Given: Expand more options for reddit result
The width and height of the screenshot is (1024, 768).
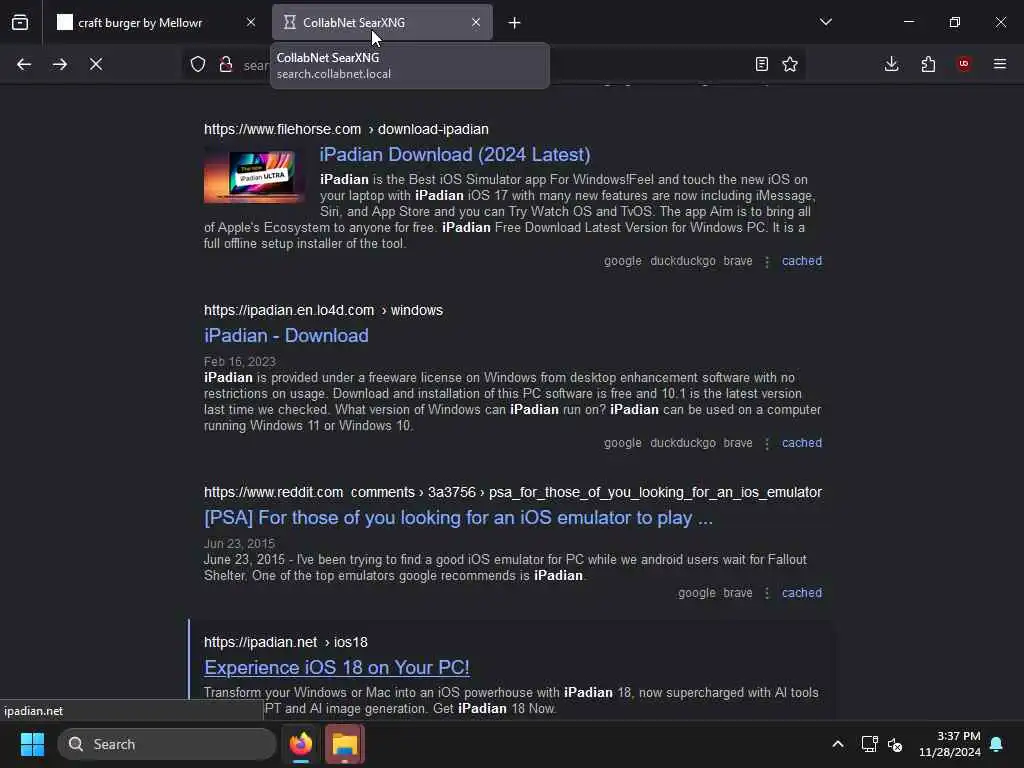Looking at the screenshot, I should (767, 593).
